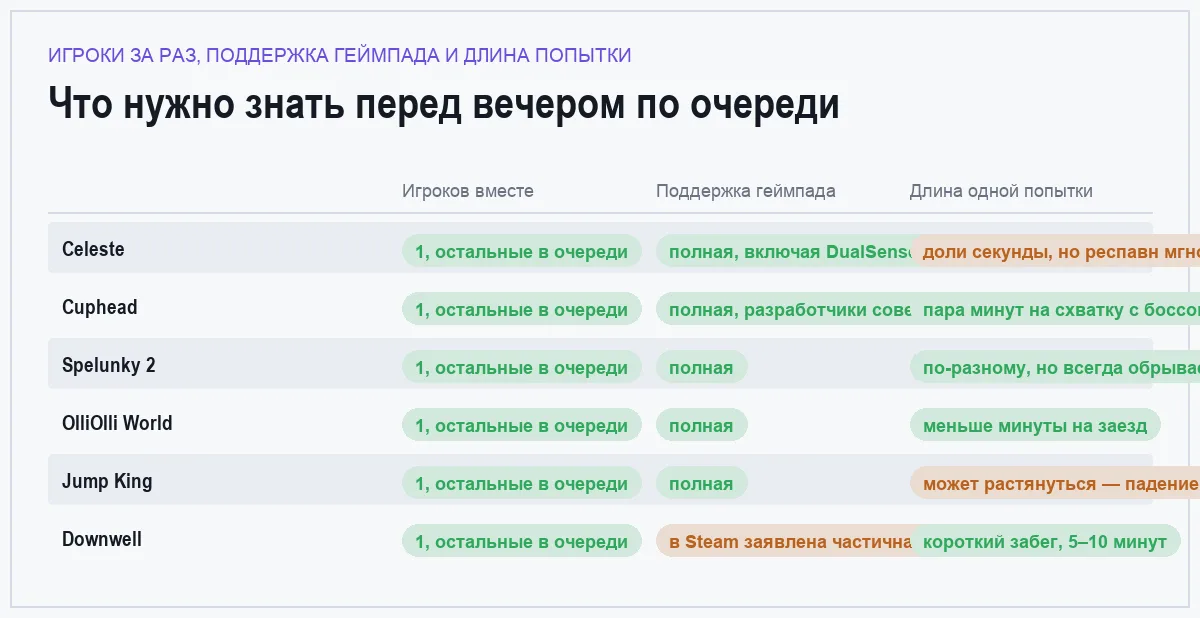Click Celeste's 'полная, включая DualSense' cell
The height and width of the screenshot is (618, 1200).
click(783, 251)
